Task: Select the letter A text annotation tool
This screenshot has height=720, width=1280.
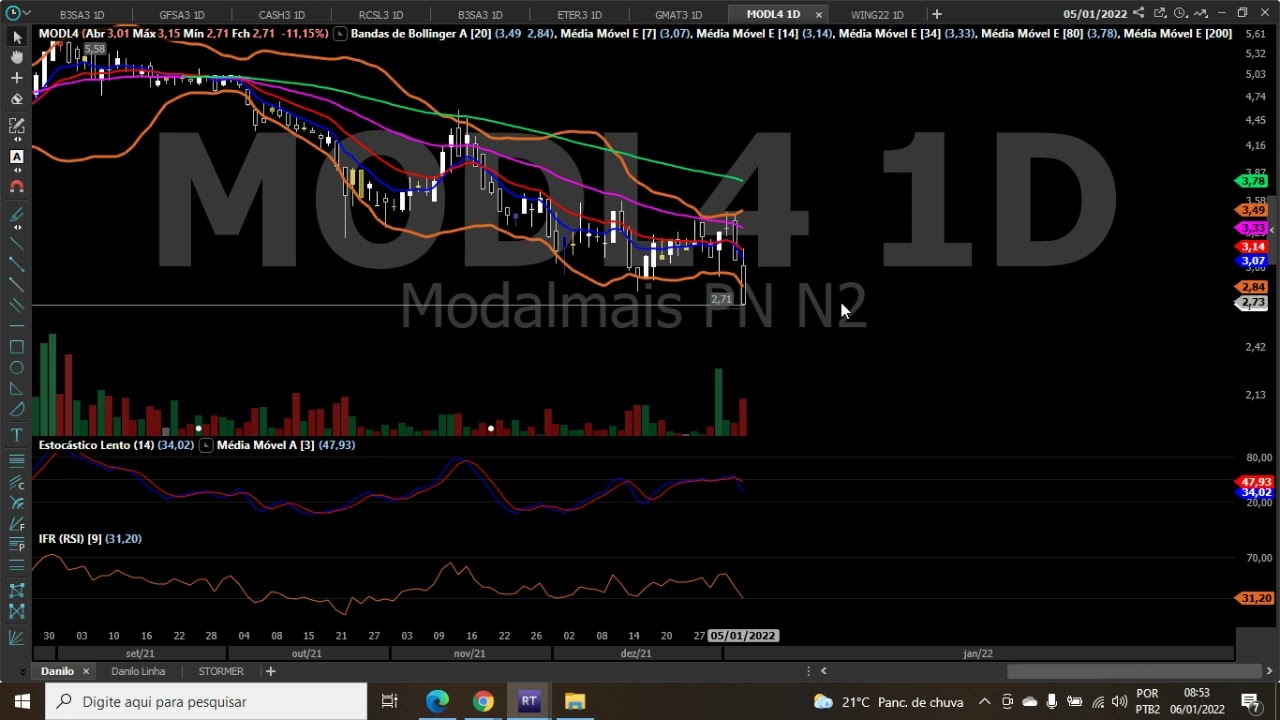Action: click(17, 156)
